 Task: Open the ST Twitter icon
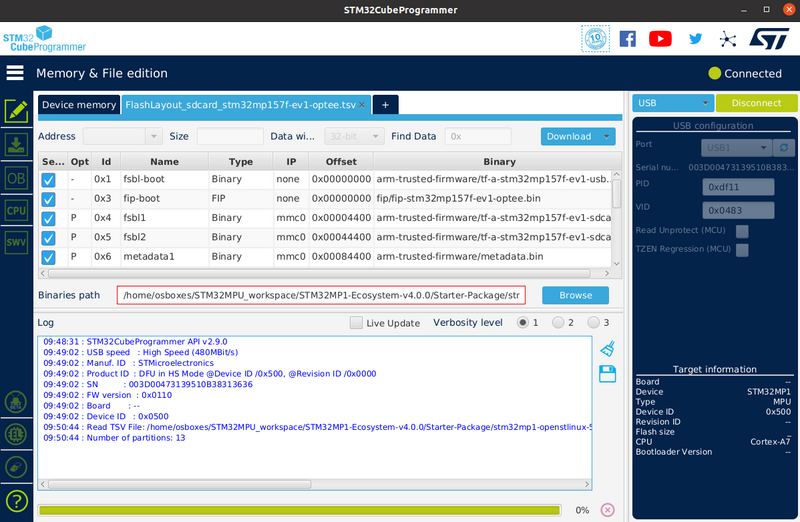695,39
